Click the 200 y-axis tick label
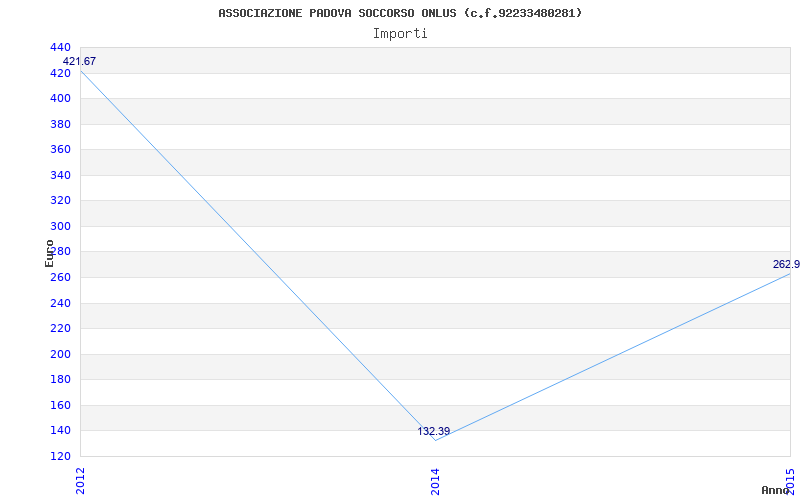The height and width of the screenshot is (500, 800). point(60,354)
